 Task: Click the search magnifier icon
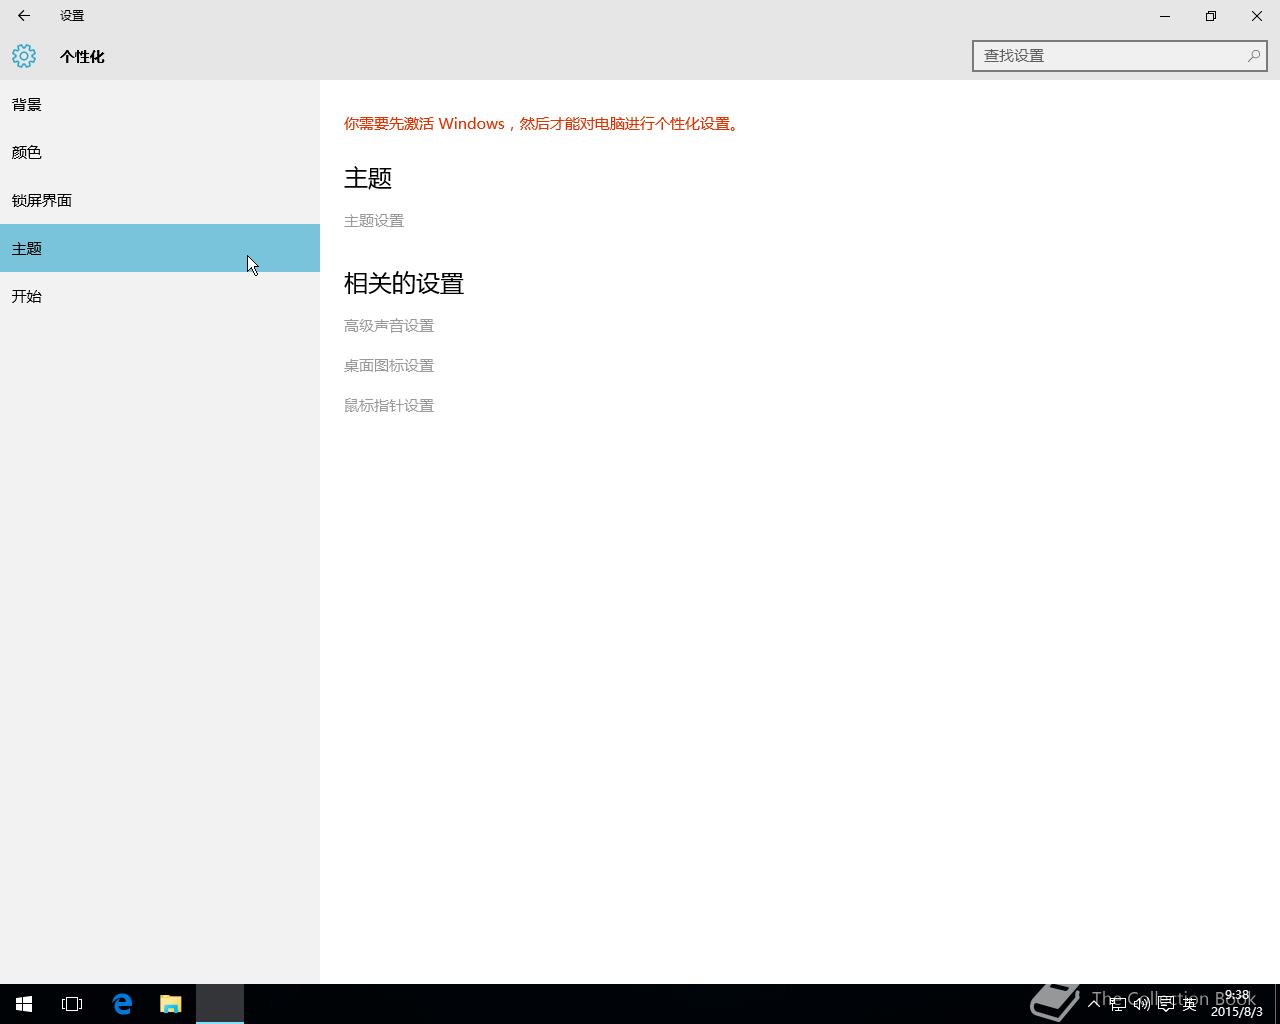tap(1254, 56)
